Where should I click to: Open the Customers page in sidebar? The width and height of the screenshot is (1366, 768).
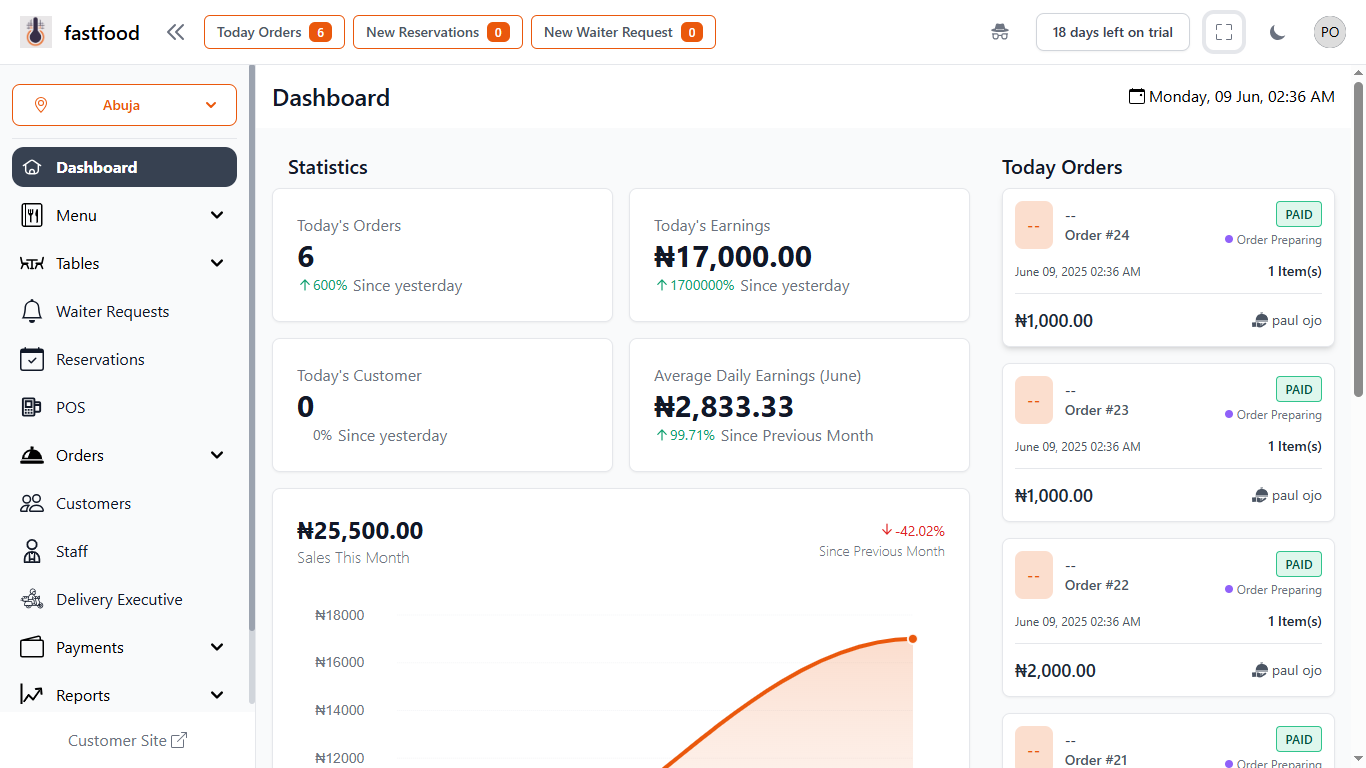[x=93, y=503]
